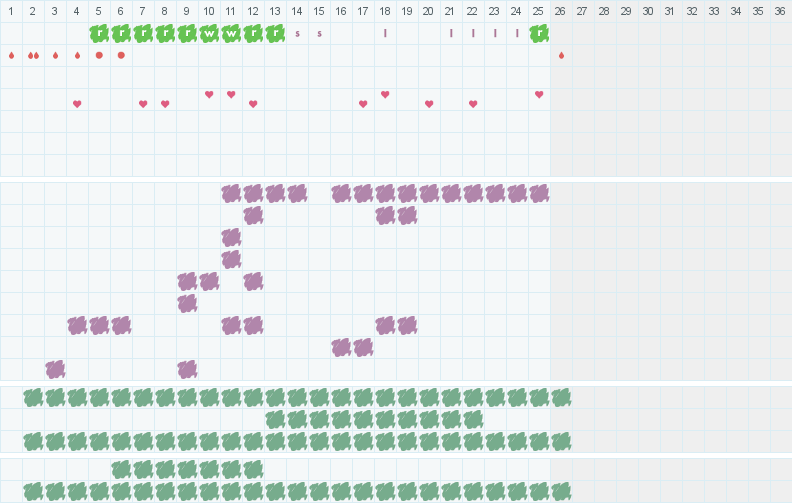Select the round red dot on day 5
792x503 pixels.
pyautogui.click(x=99, y=55)
